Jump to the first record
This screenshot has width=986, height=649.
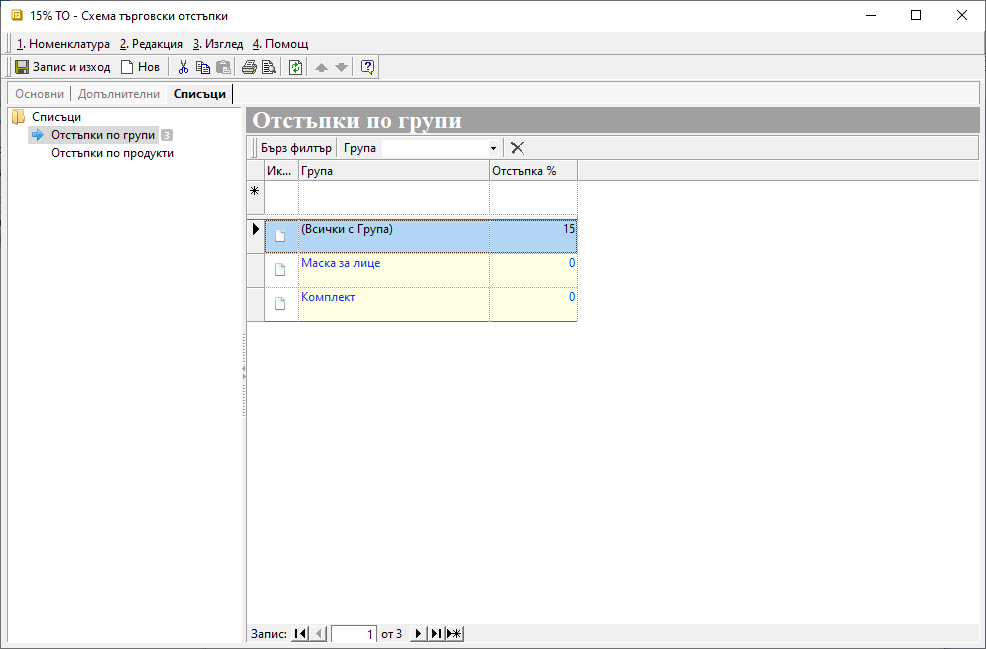point(300,634)
